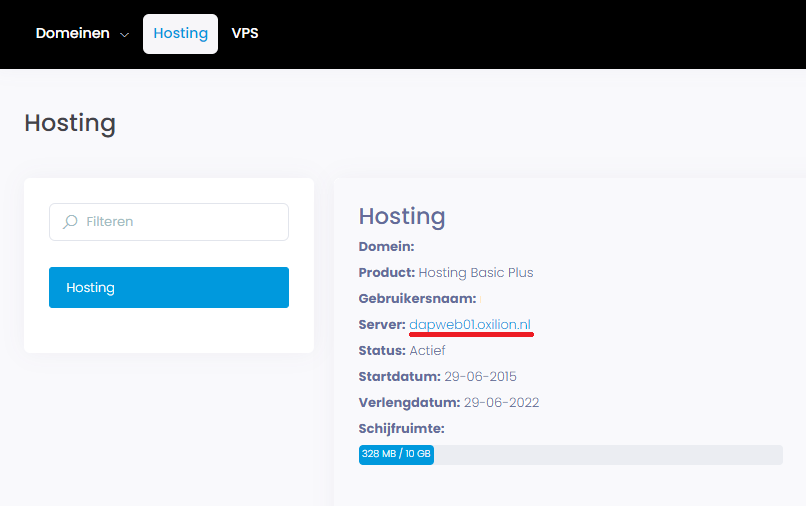
Task: Switch to the Hosting tab
Action: [180, 34]
